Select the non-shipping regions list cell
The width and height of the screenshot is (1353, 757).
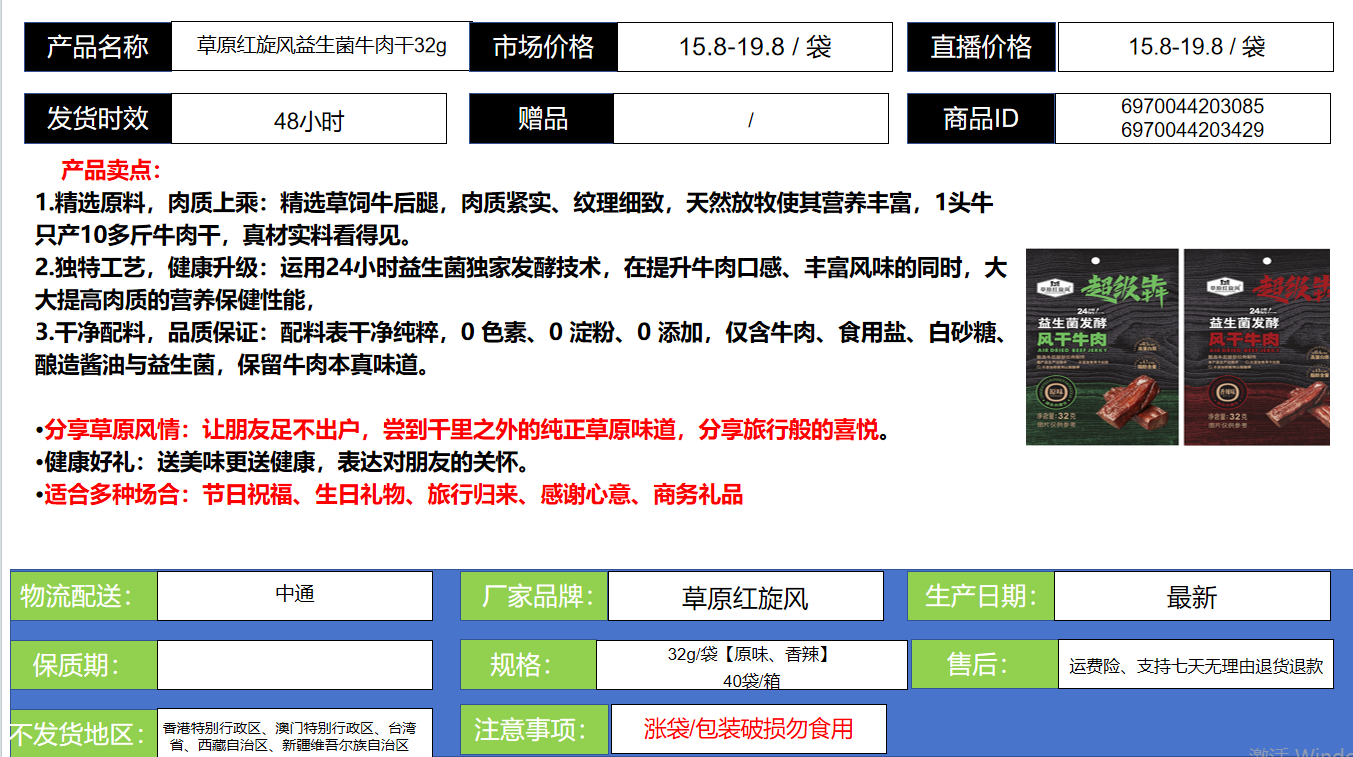pos(294,735)
